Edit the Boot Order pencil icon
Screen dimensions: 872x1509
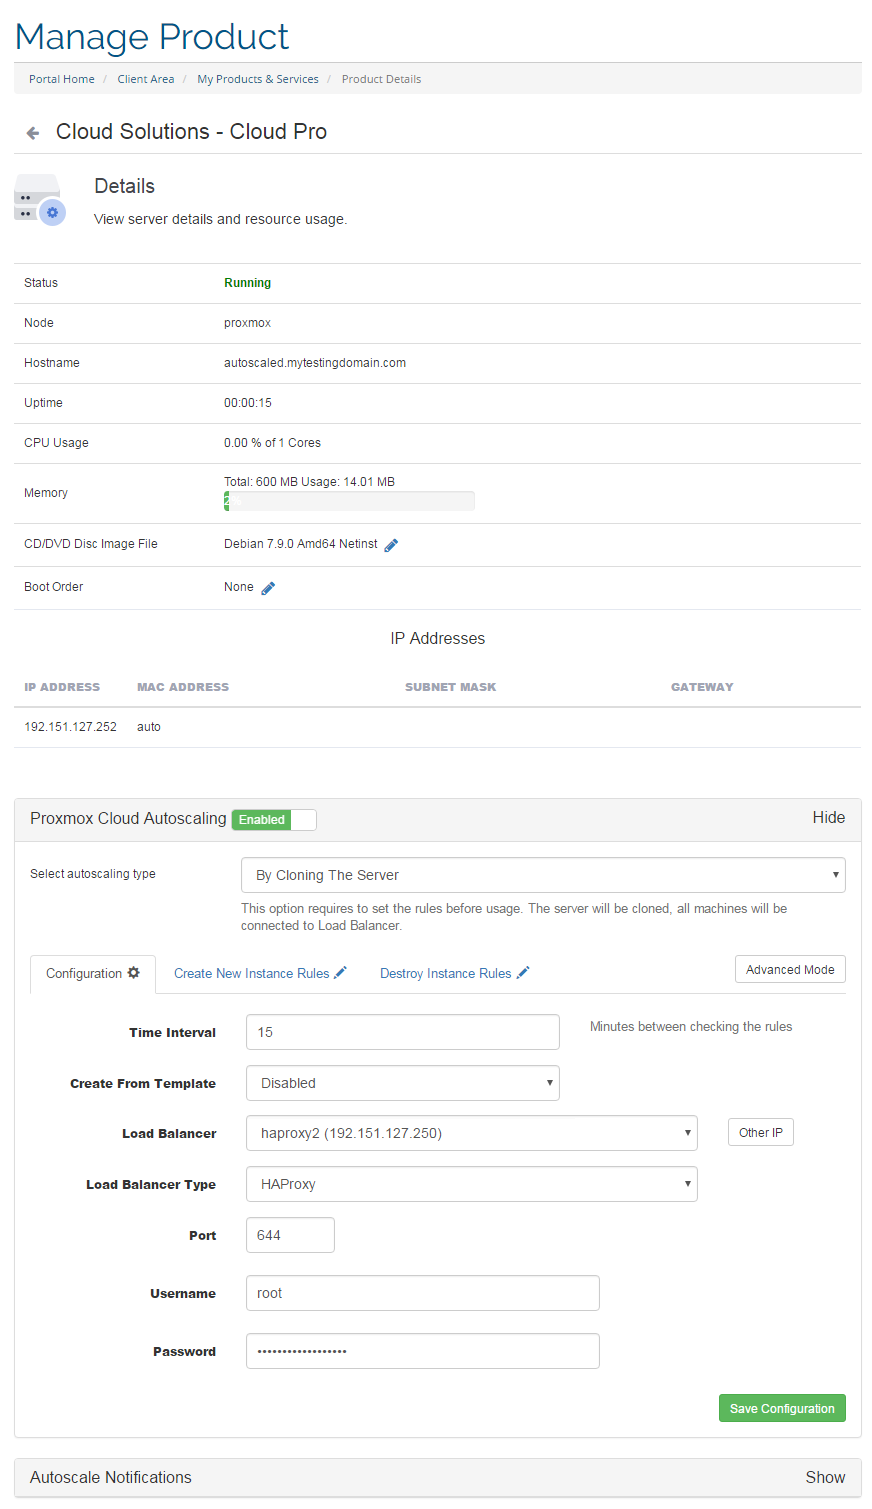tap(268, 588)
